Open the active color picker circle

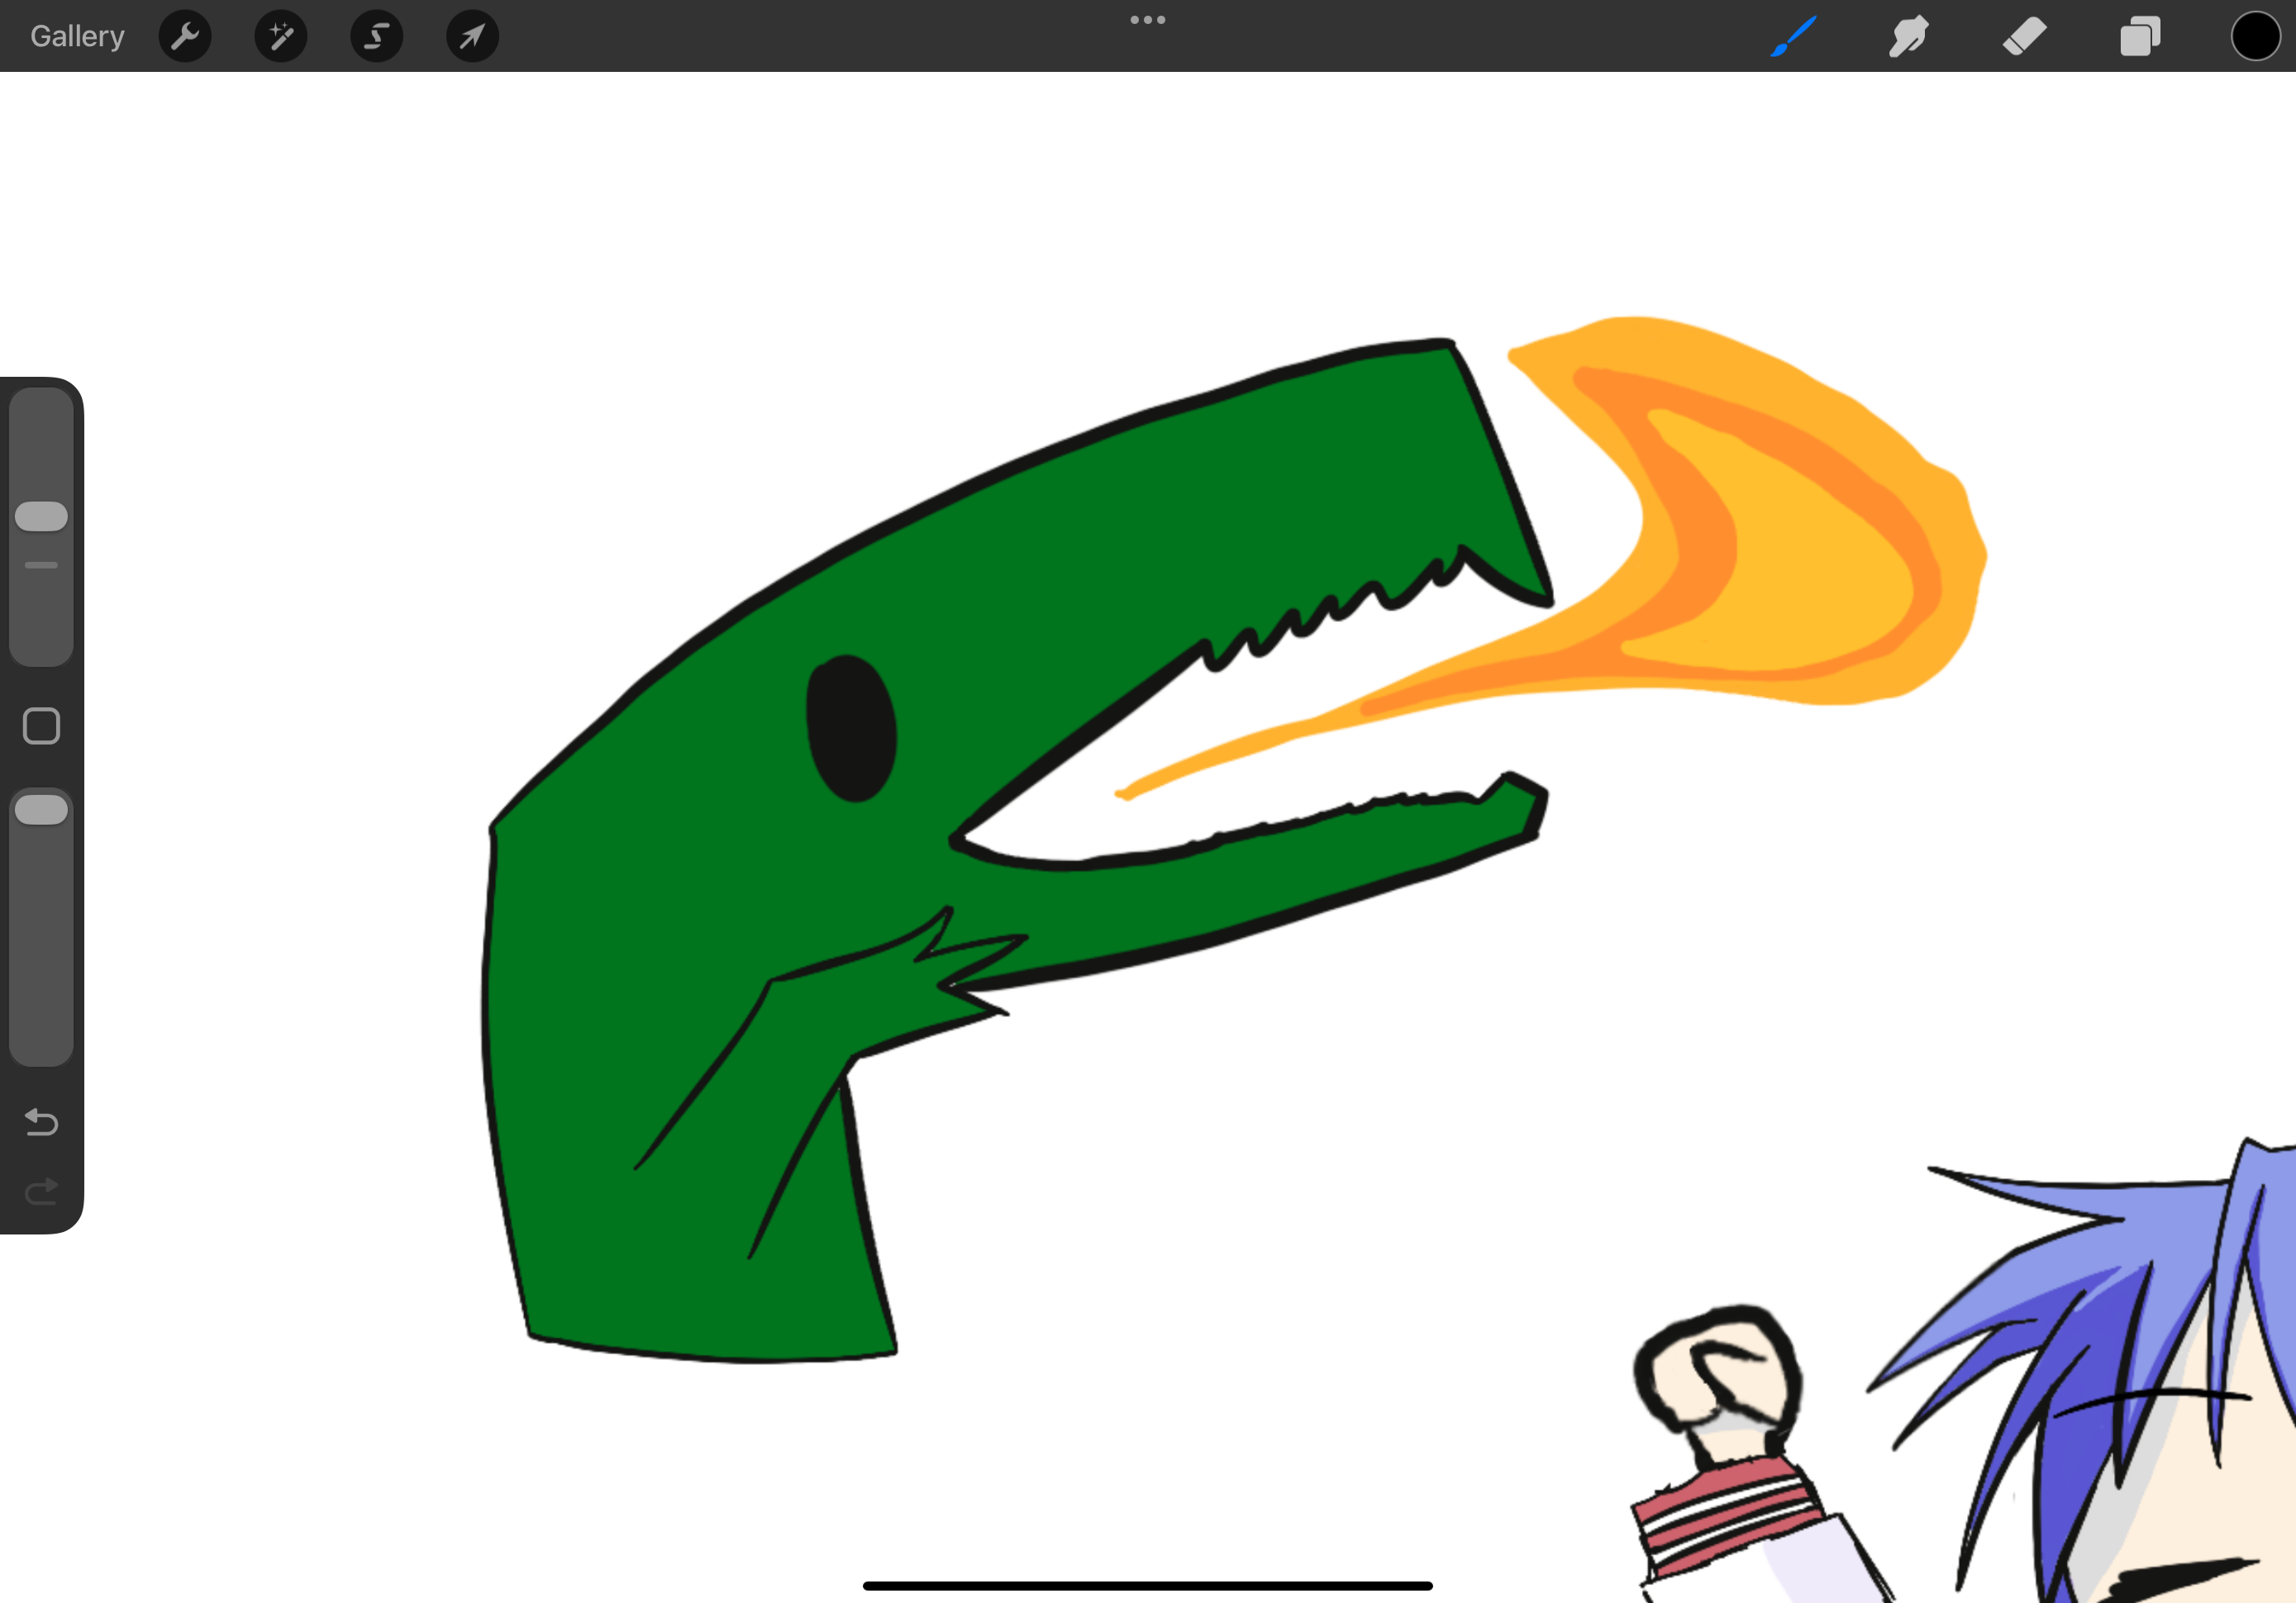coord(2255,37)
